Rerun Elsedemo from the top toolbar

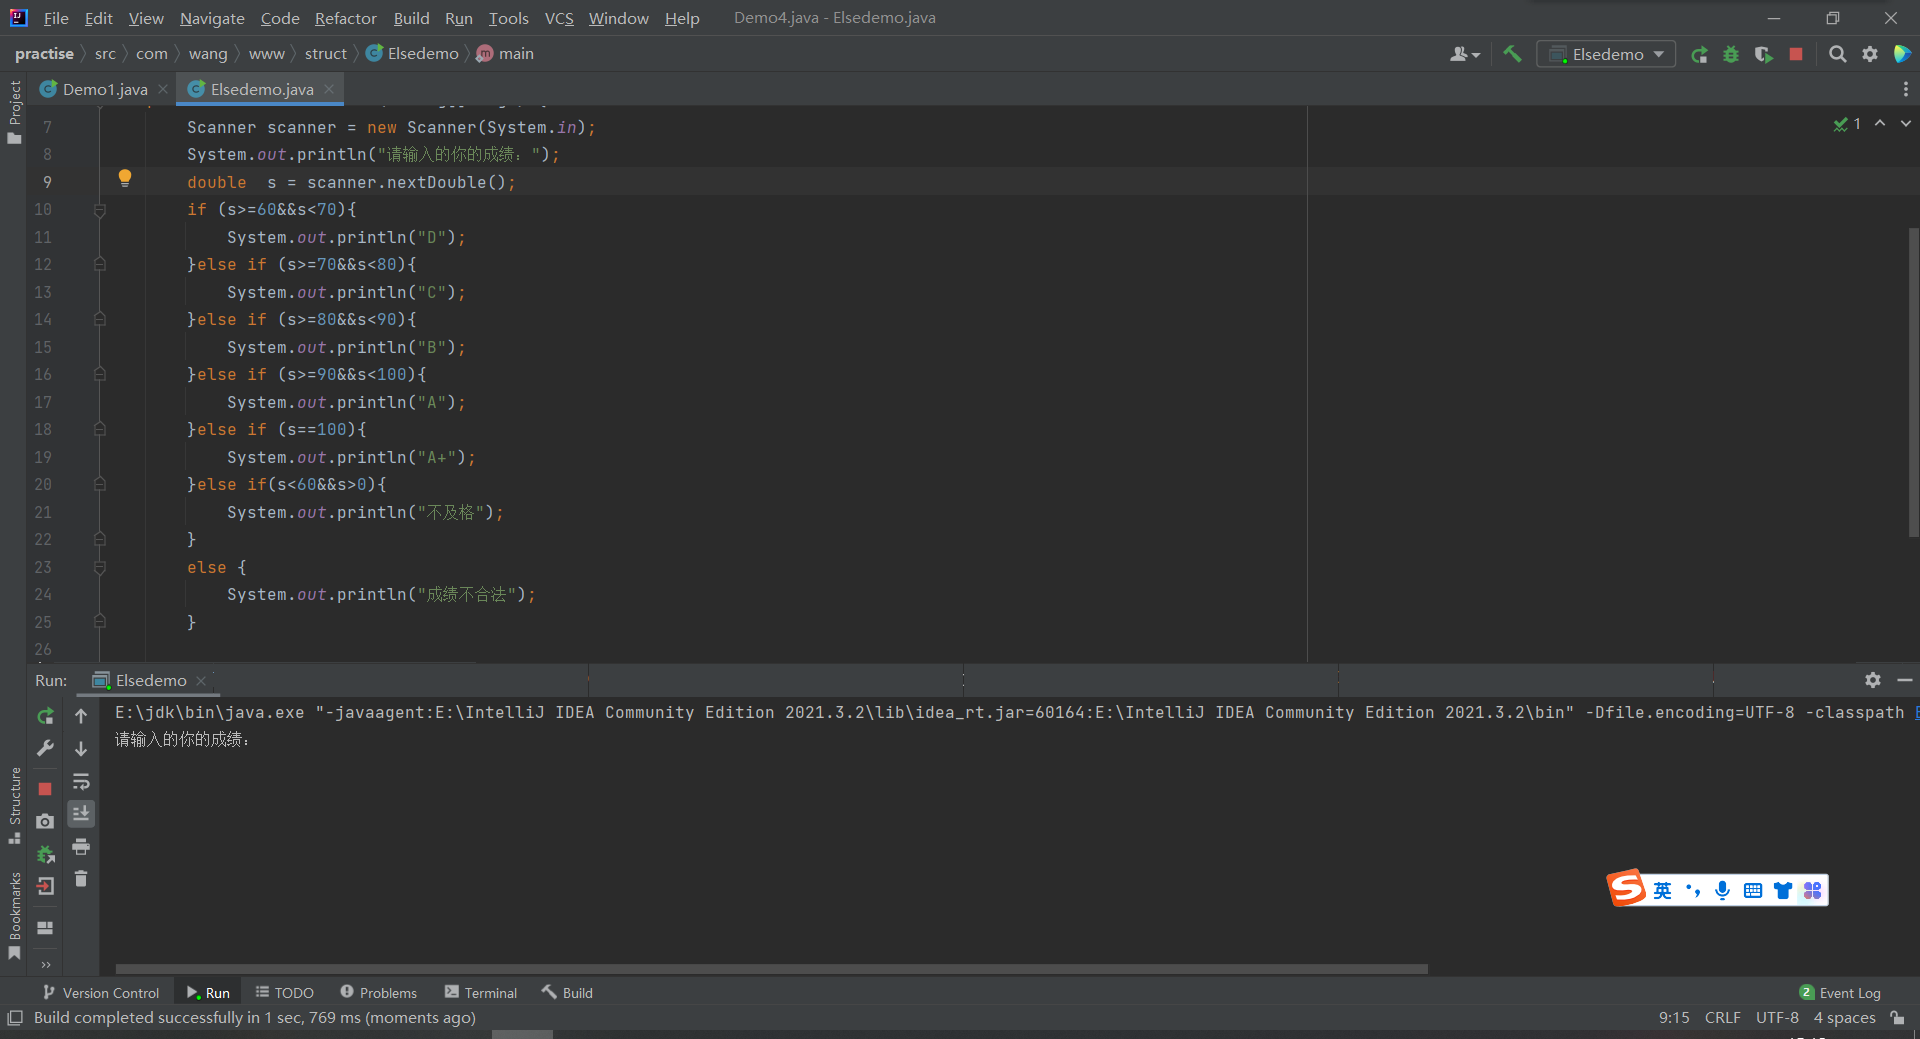[1699, 54]
